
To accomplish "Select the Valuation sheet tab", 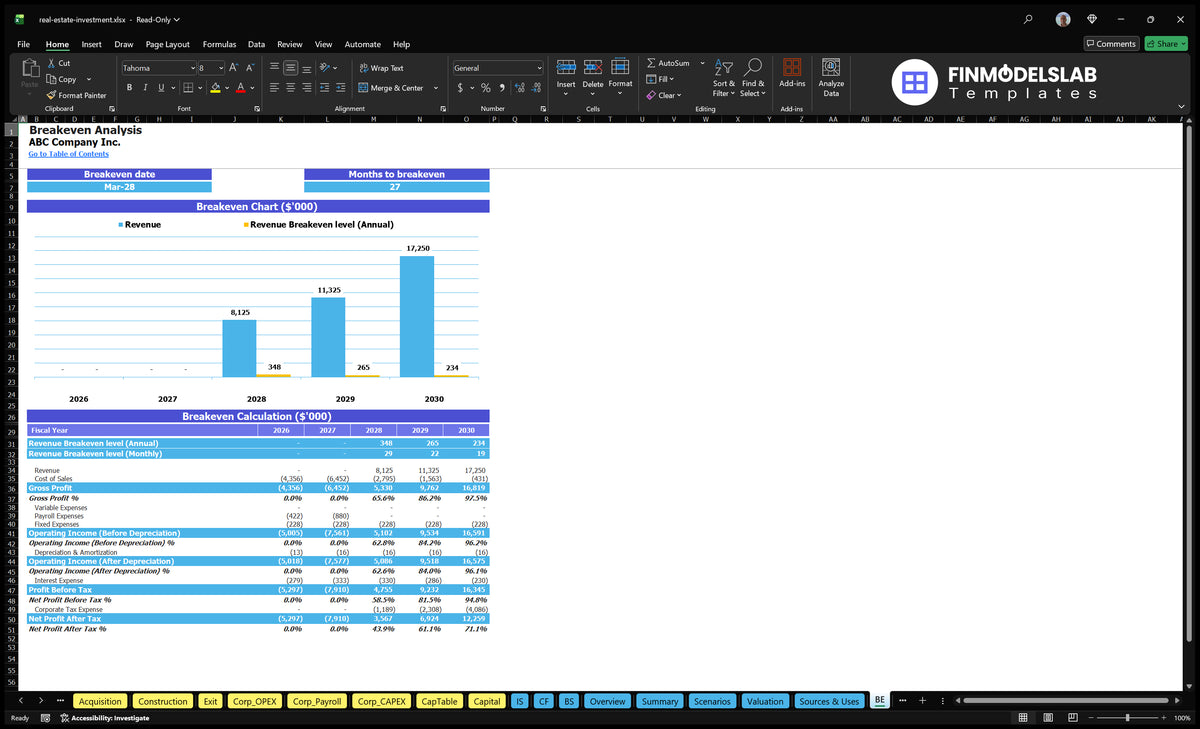I will (x=765, y=701).
